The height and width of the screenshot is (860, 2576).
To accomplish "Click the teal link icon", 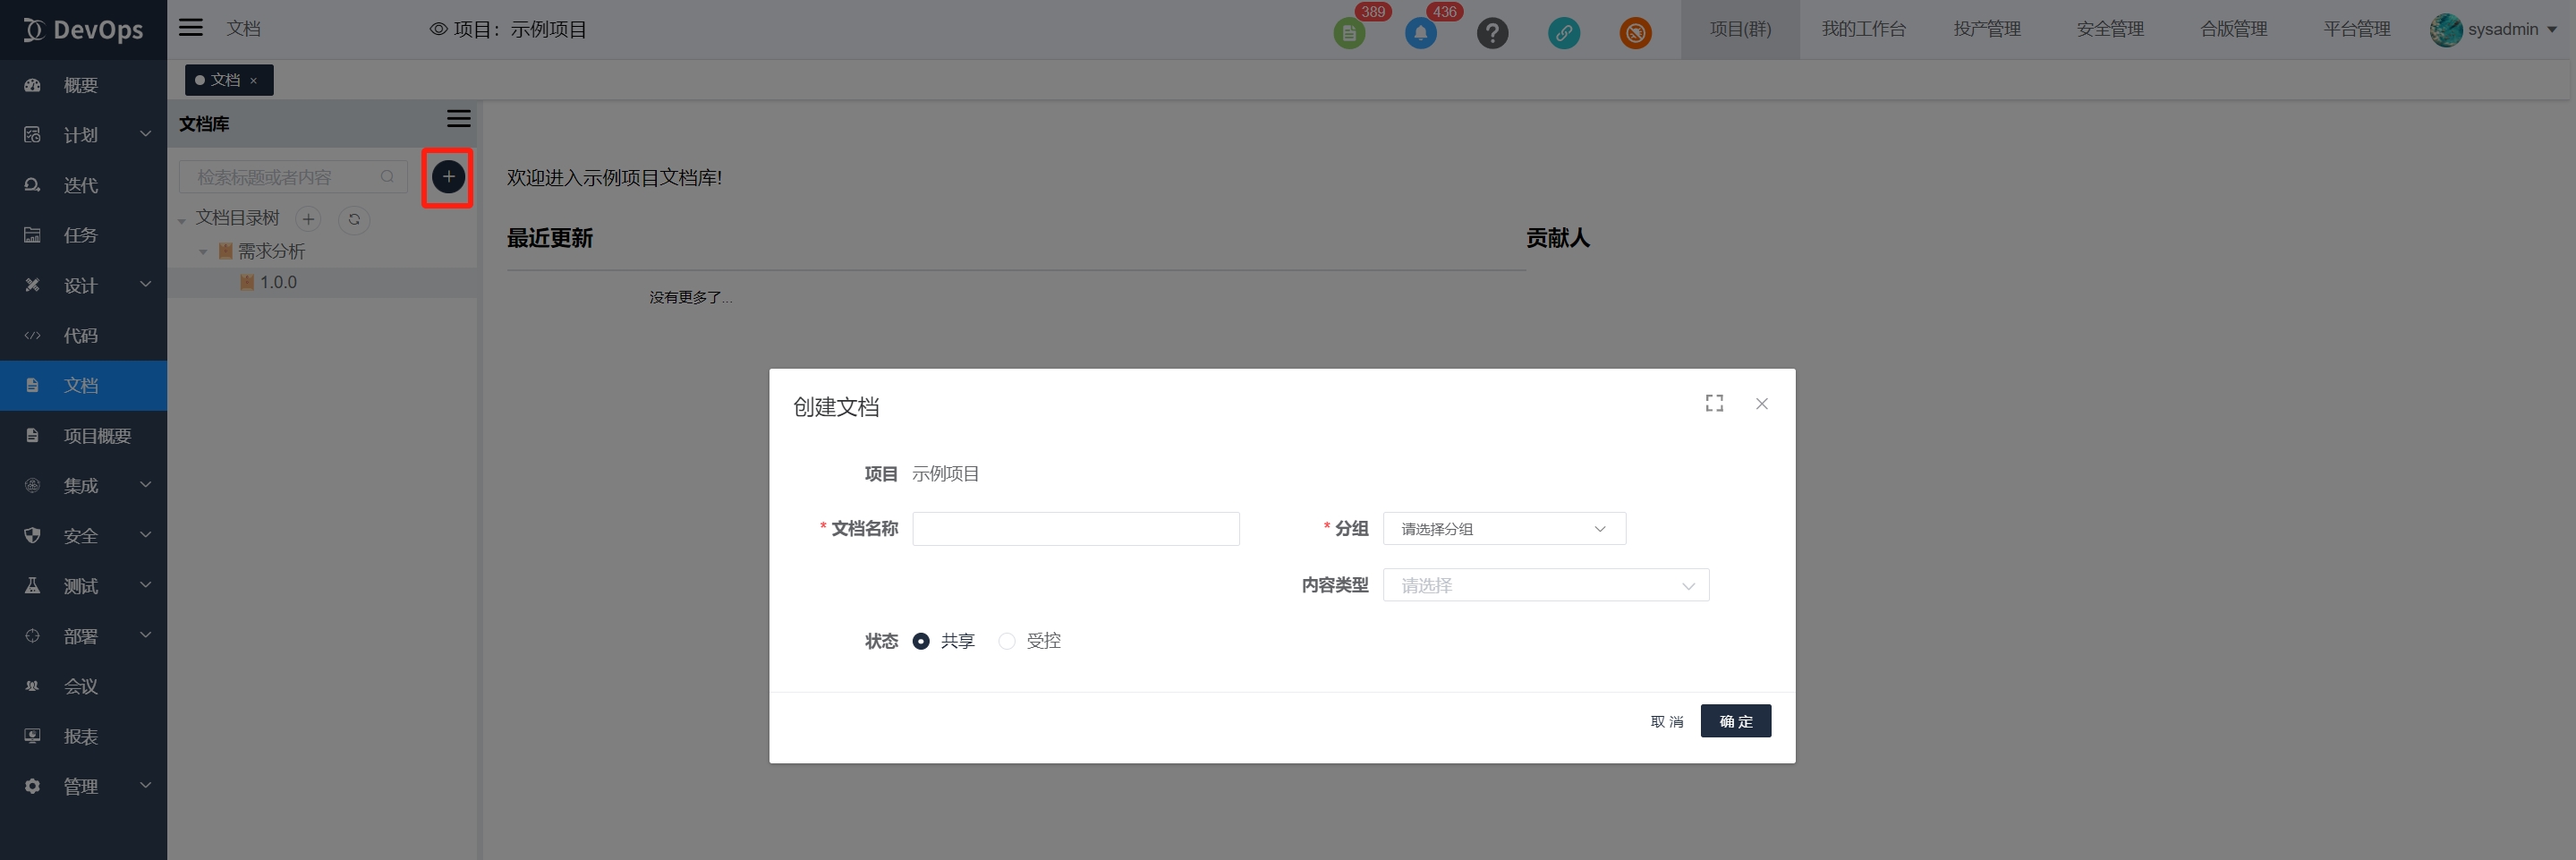I will coord(1564,33).
